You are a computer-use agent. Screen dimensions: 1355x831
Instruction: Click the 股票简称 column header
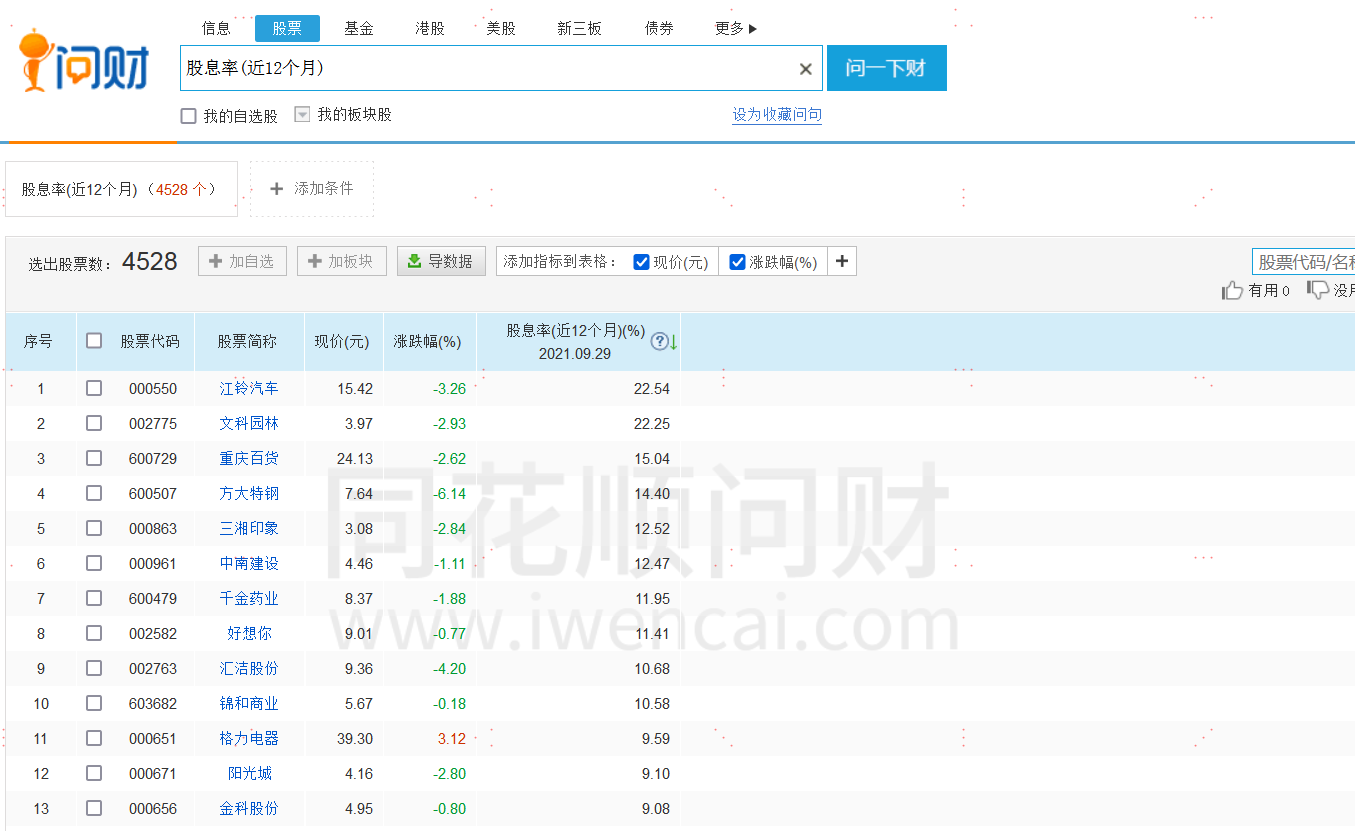point(247,341)
